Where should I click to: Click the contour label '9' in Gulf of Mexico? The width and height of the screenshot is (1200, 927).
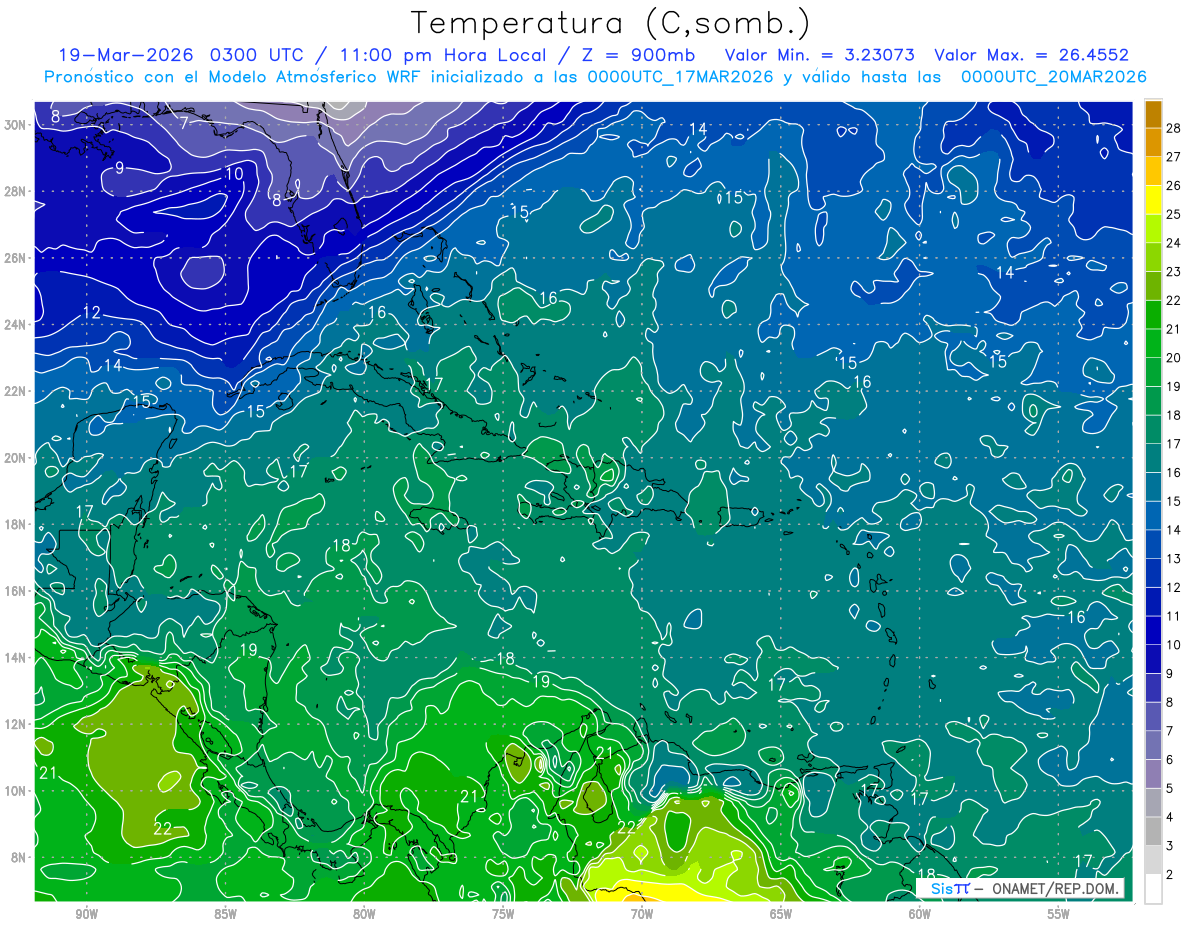tap(119, 167)
